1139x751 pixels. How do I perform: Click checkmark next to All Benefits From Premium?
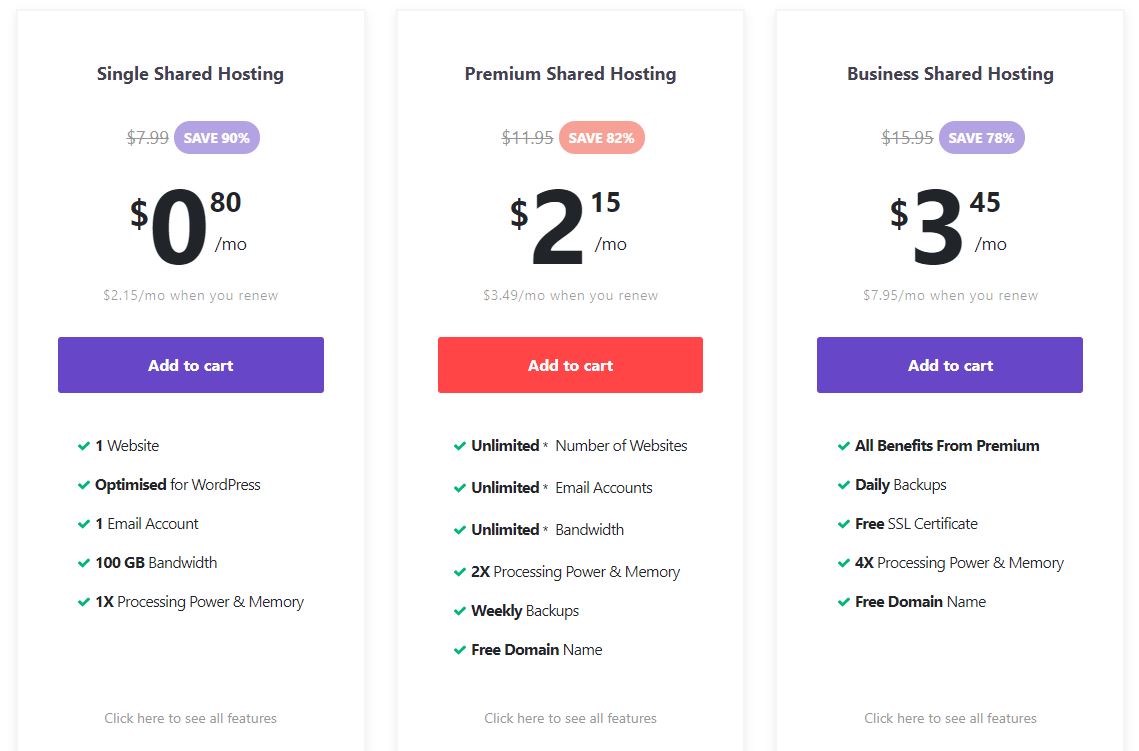(843, 446)
